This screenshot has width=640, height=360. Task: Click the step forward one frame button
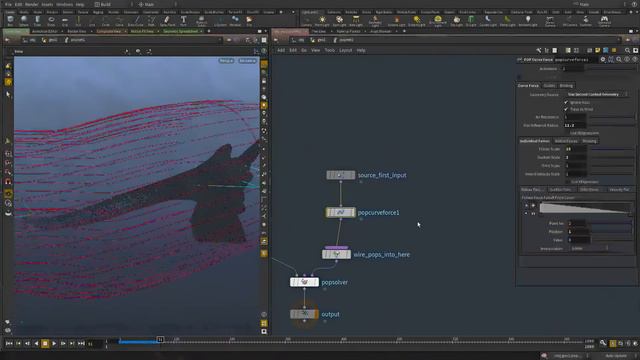coord(63,344)
